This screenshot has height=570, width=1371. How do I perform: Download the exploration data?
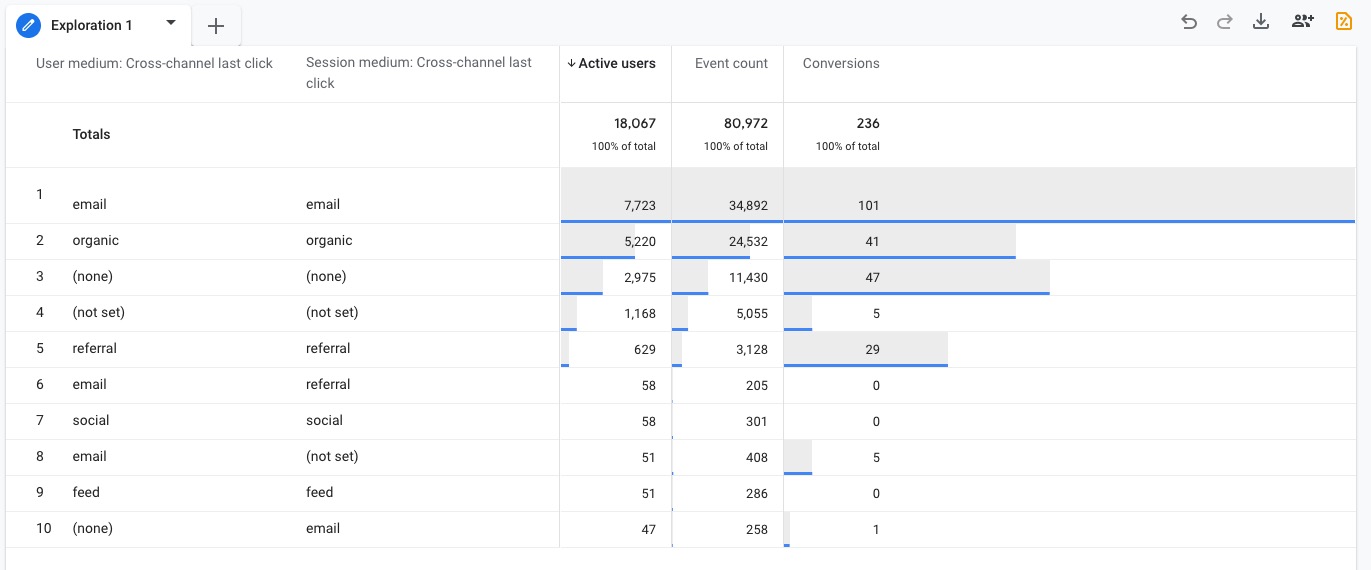[x=1261, y=22]
